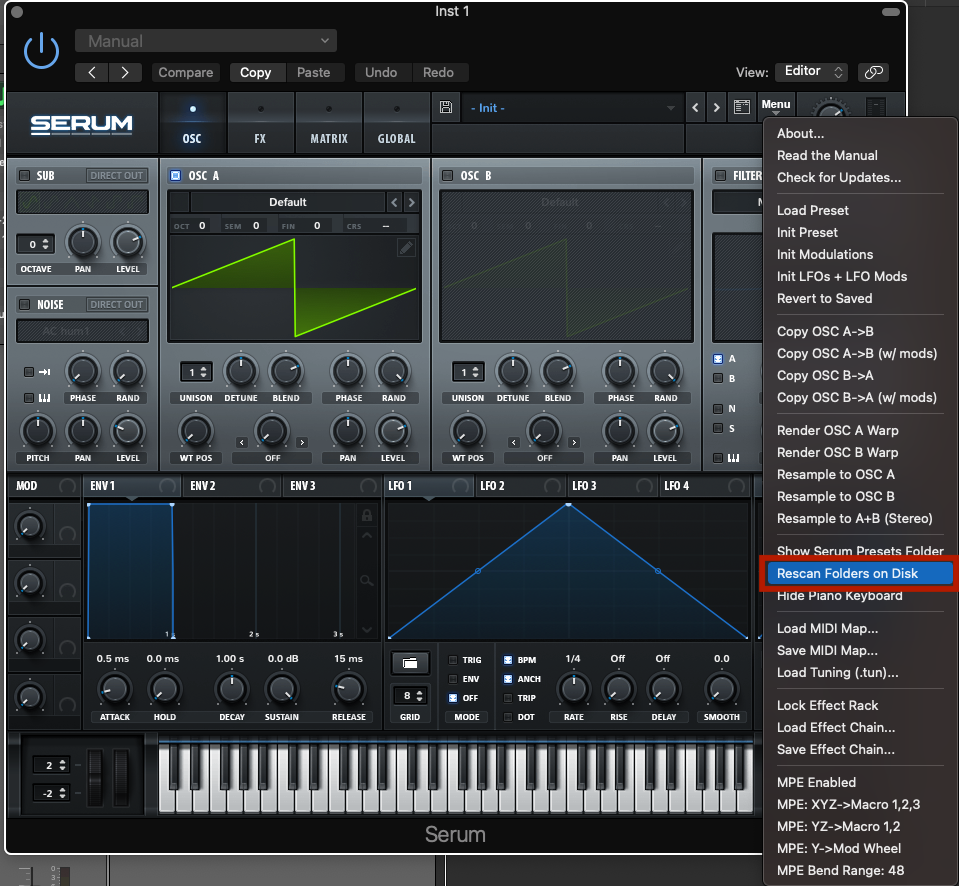This screenshot has height=886, width=959.
Task: Click the LFO RATE knob
Action: pos(573,689)
